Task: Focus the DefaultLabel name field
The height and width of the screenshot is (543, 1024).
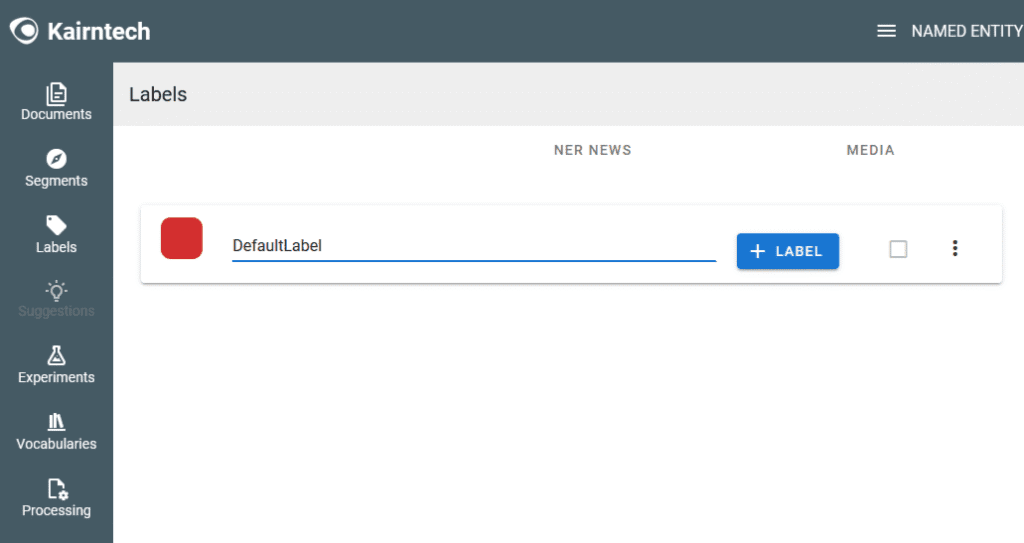Action: click(x=473, y=246)
